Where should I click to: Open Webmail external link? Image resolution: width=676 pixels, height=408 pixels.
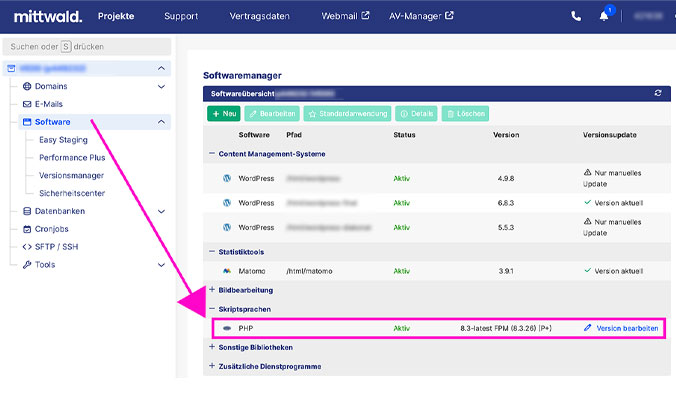(345, 16)
